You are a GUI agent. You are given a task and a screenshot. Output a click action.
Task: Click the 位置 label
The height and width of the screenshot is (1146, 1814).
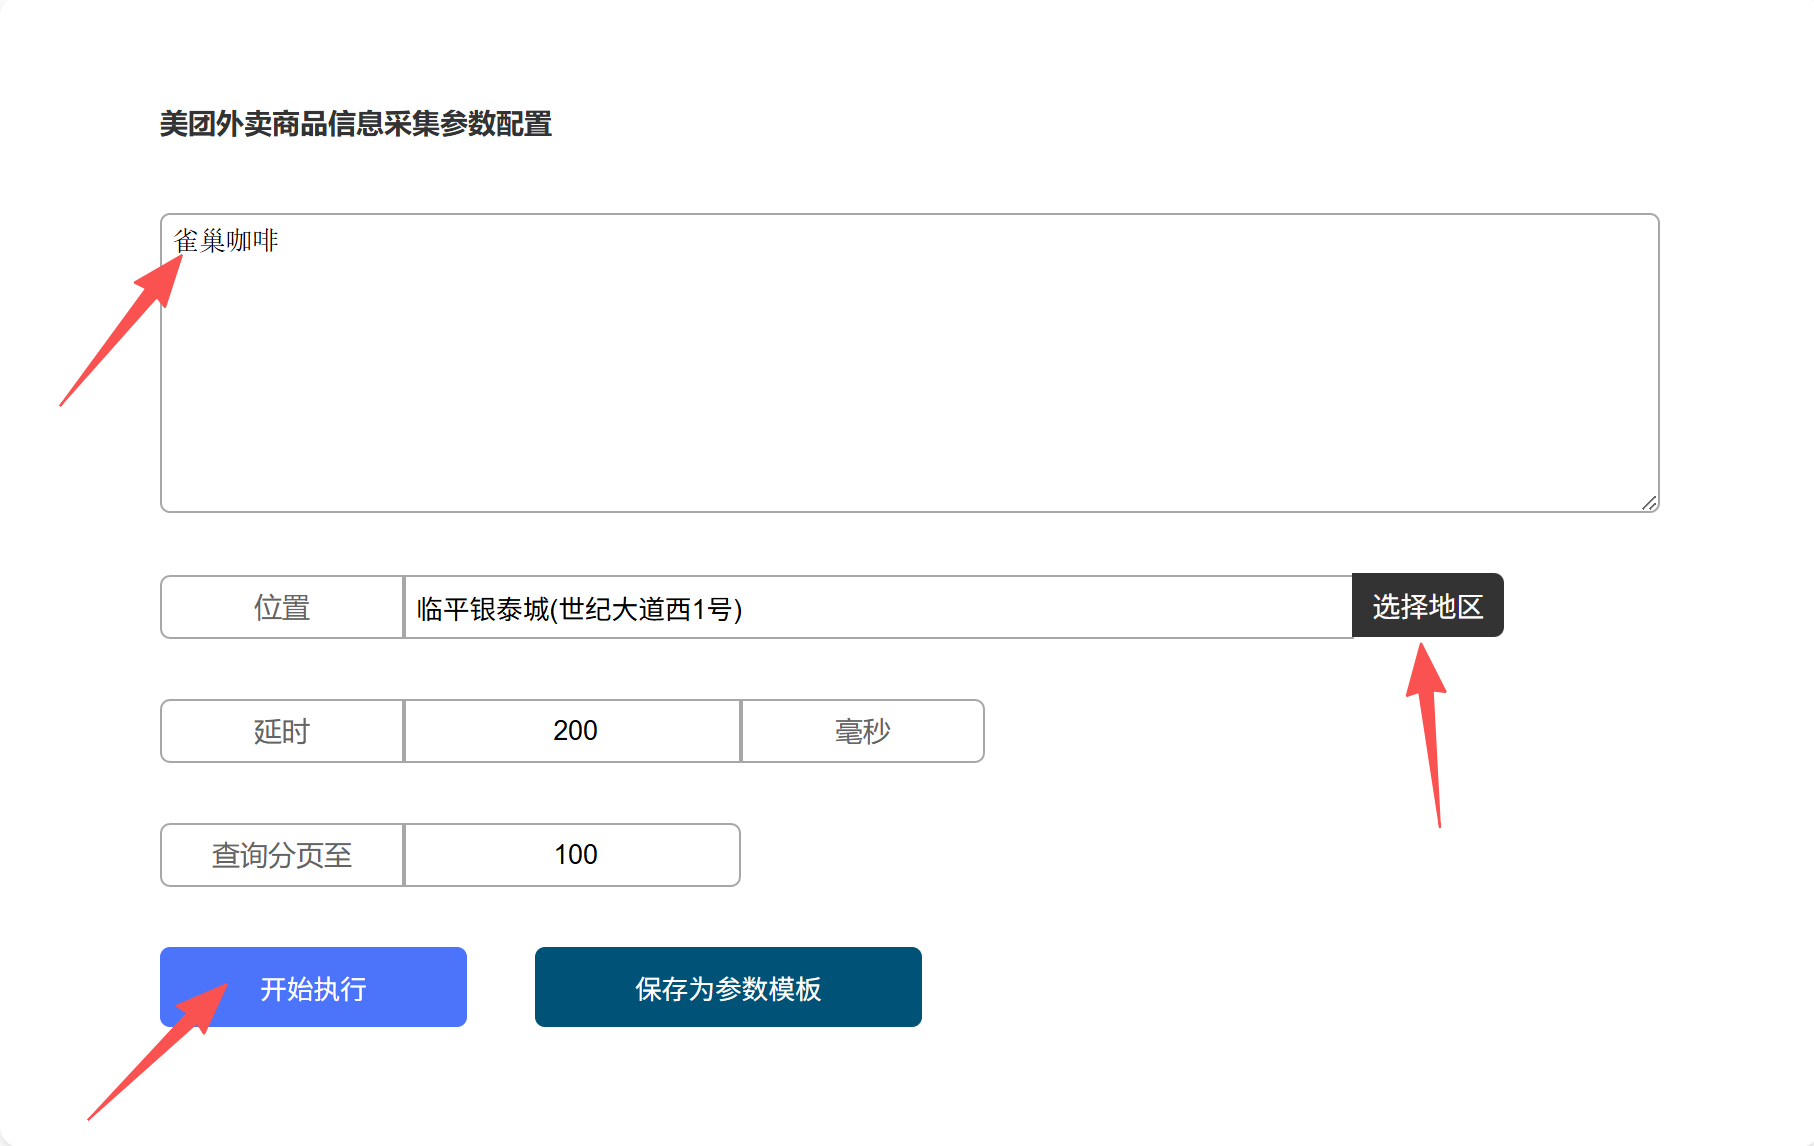[282, 607]
